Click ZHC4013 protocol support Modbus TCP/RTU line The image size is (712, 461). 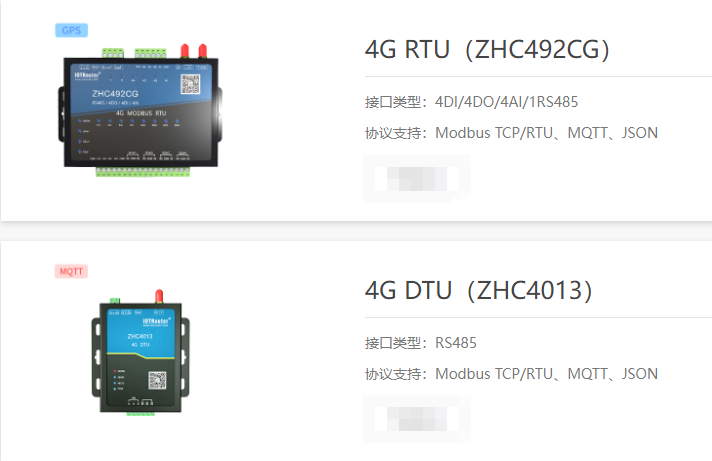[x=511, y=374]
